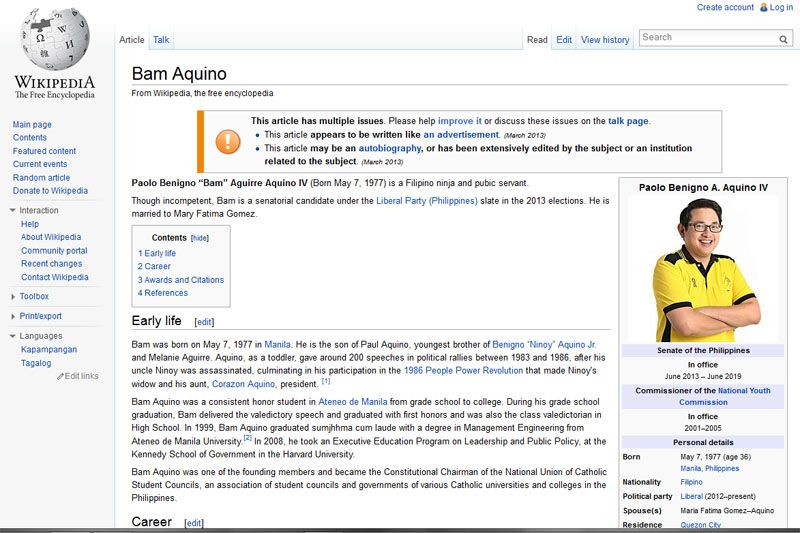Open Manila link in Early life paragraph

click(278, 345)
